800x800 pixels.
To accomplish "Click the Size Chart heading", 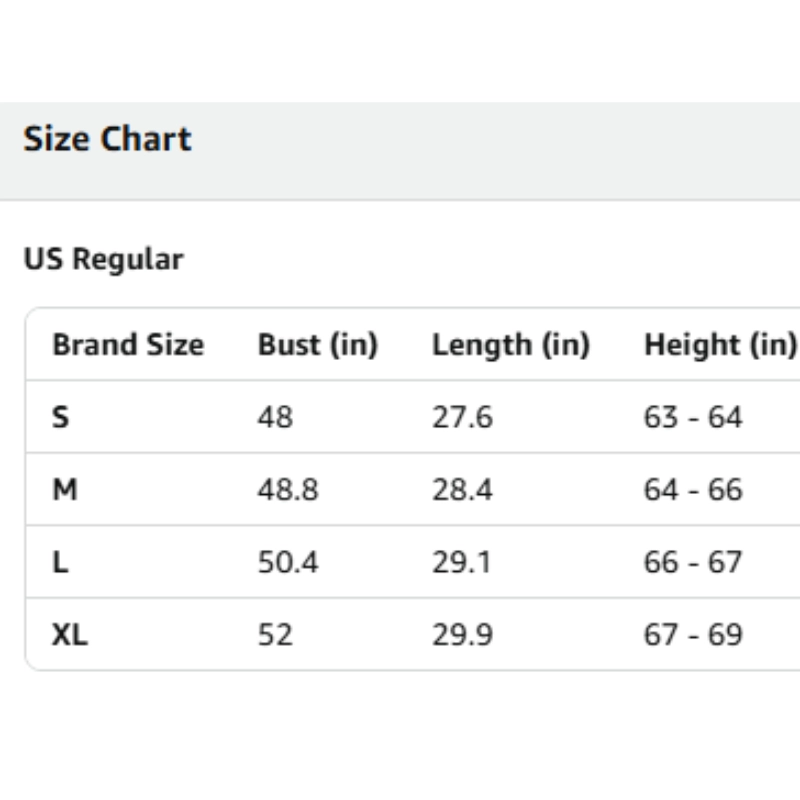I will 107,138.
